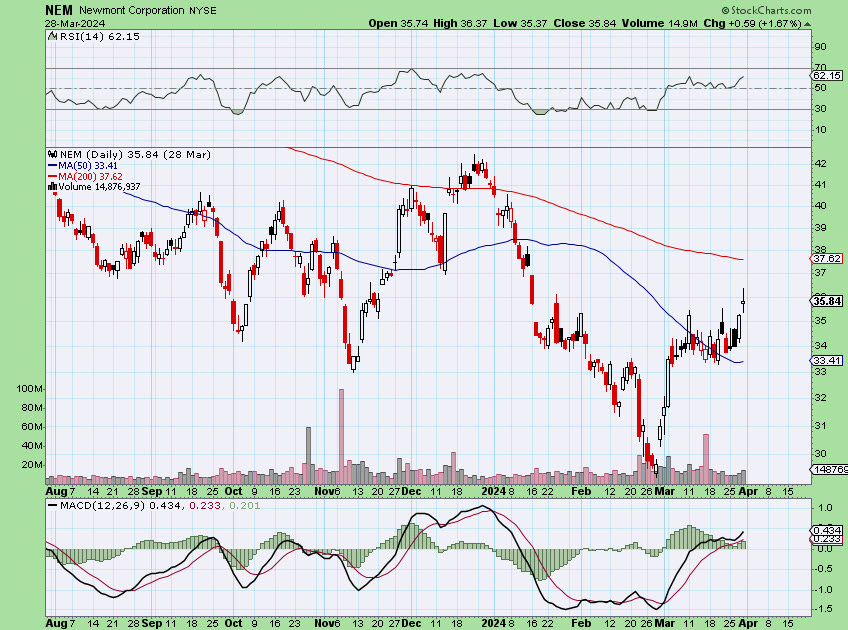Click the Apr label on the price panel date axis

(x=748, y=492)
